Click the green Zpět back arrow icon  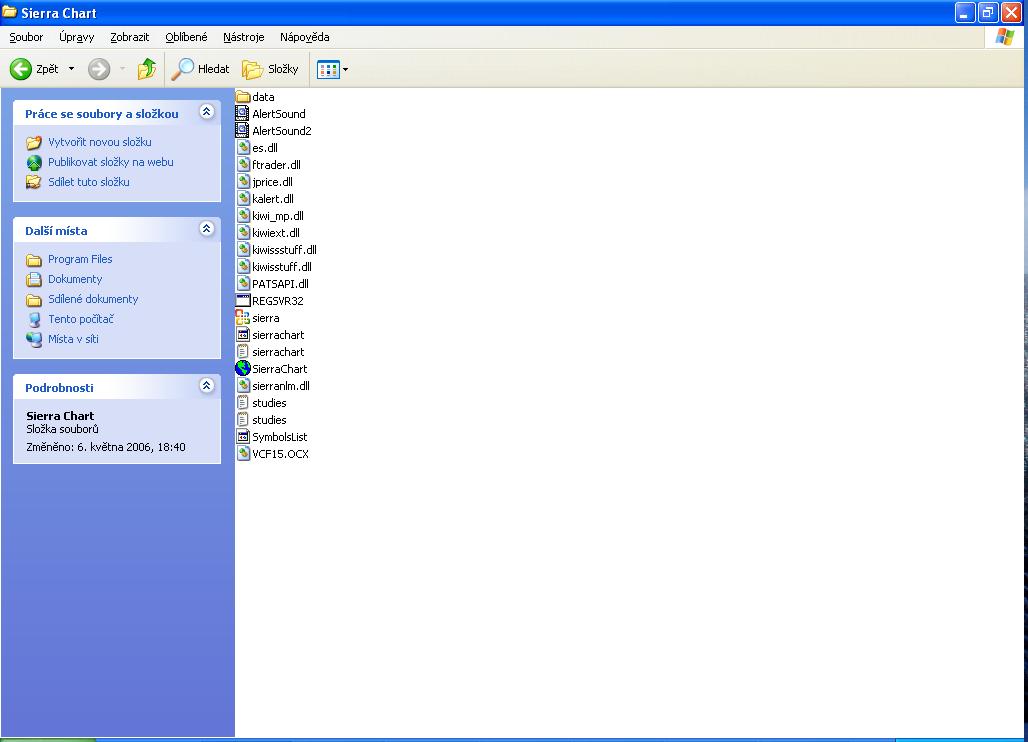[x=20, y=69]
